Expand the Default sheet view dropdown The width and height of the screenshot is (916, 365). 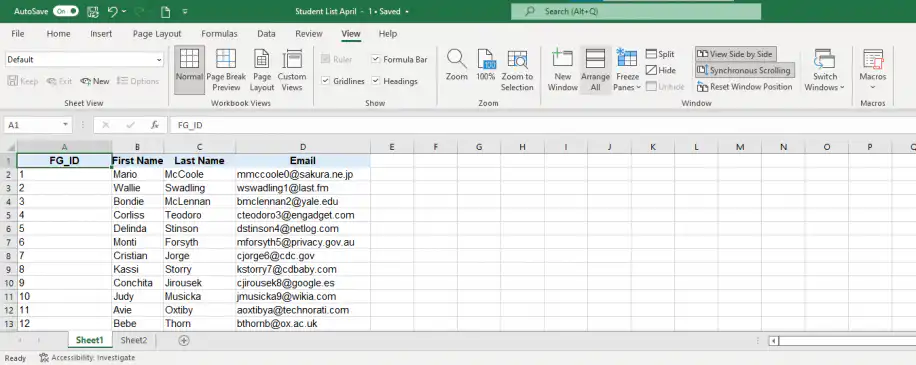159,60
